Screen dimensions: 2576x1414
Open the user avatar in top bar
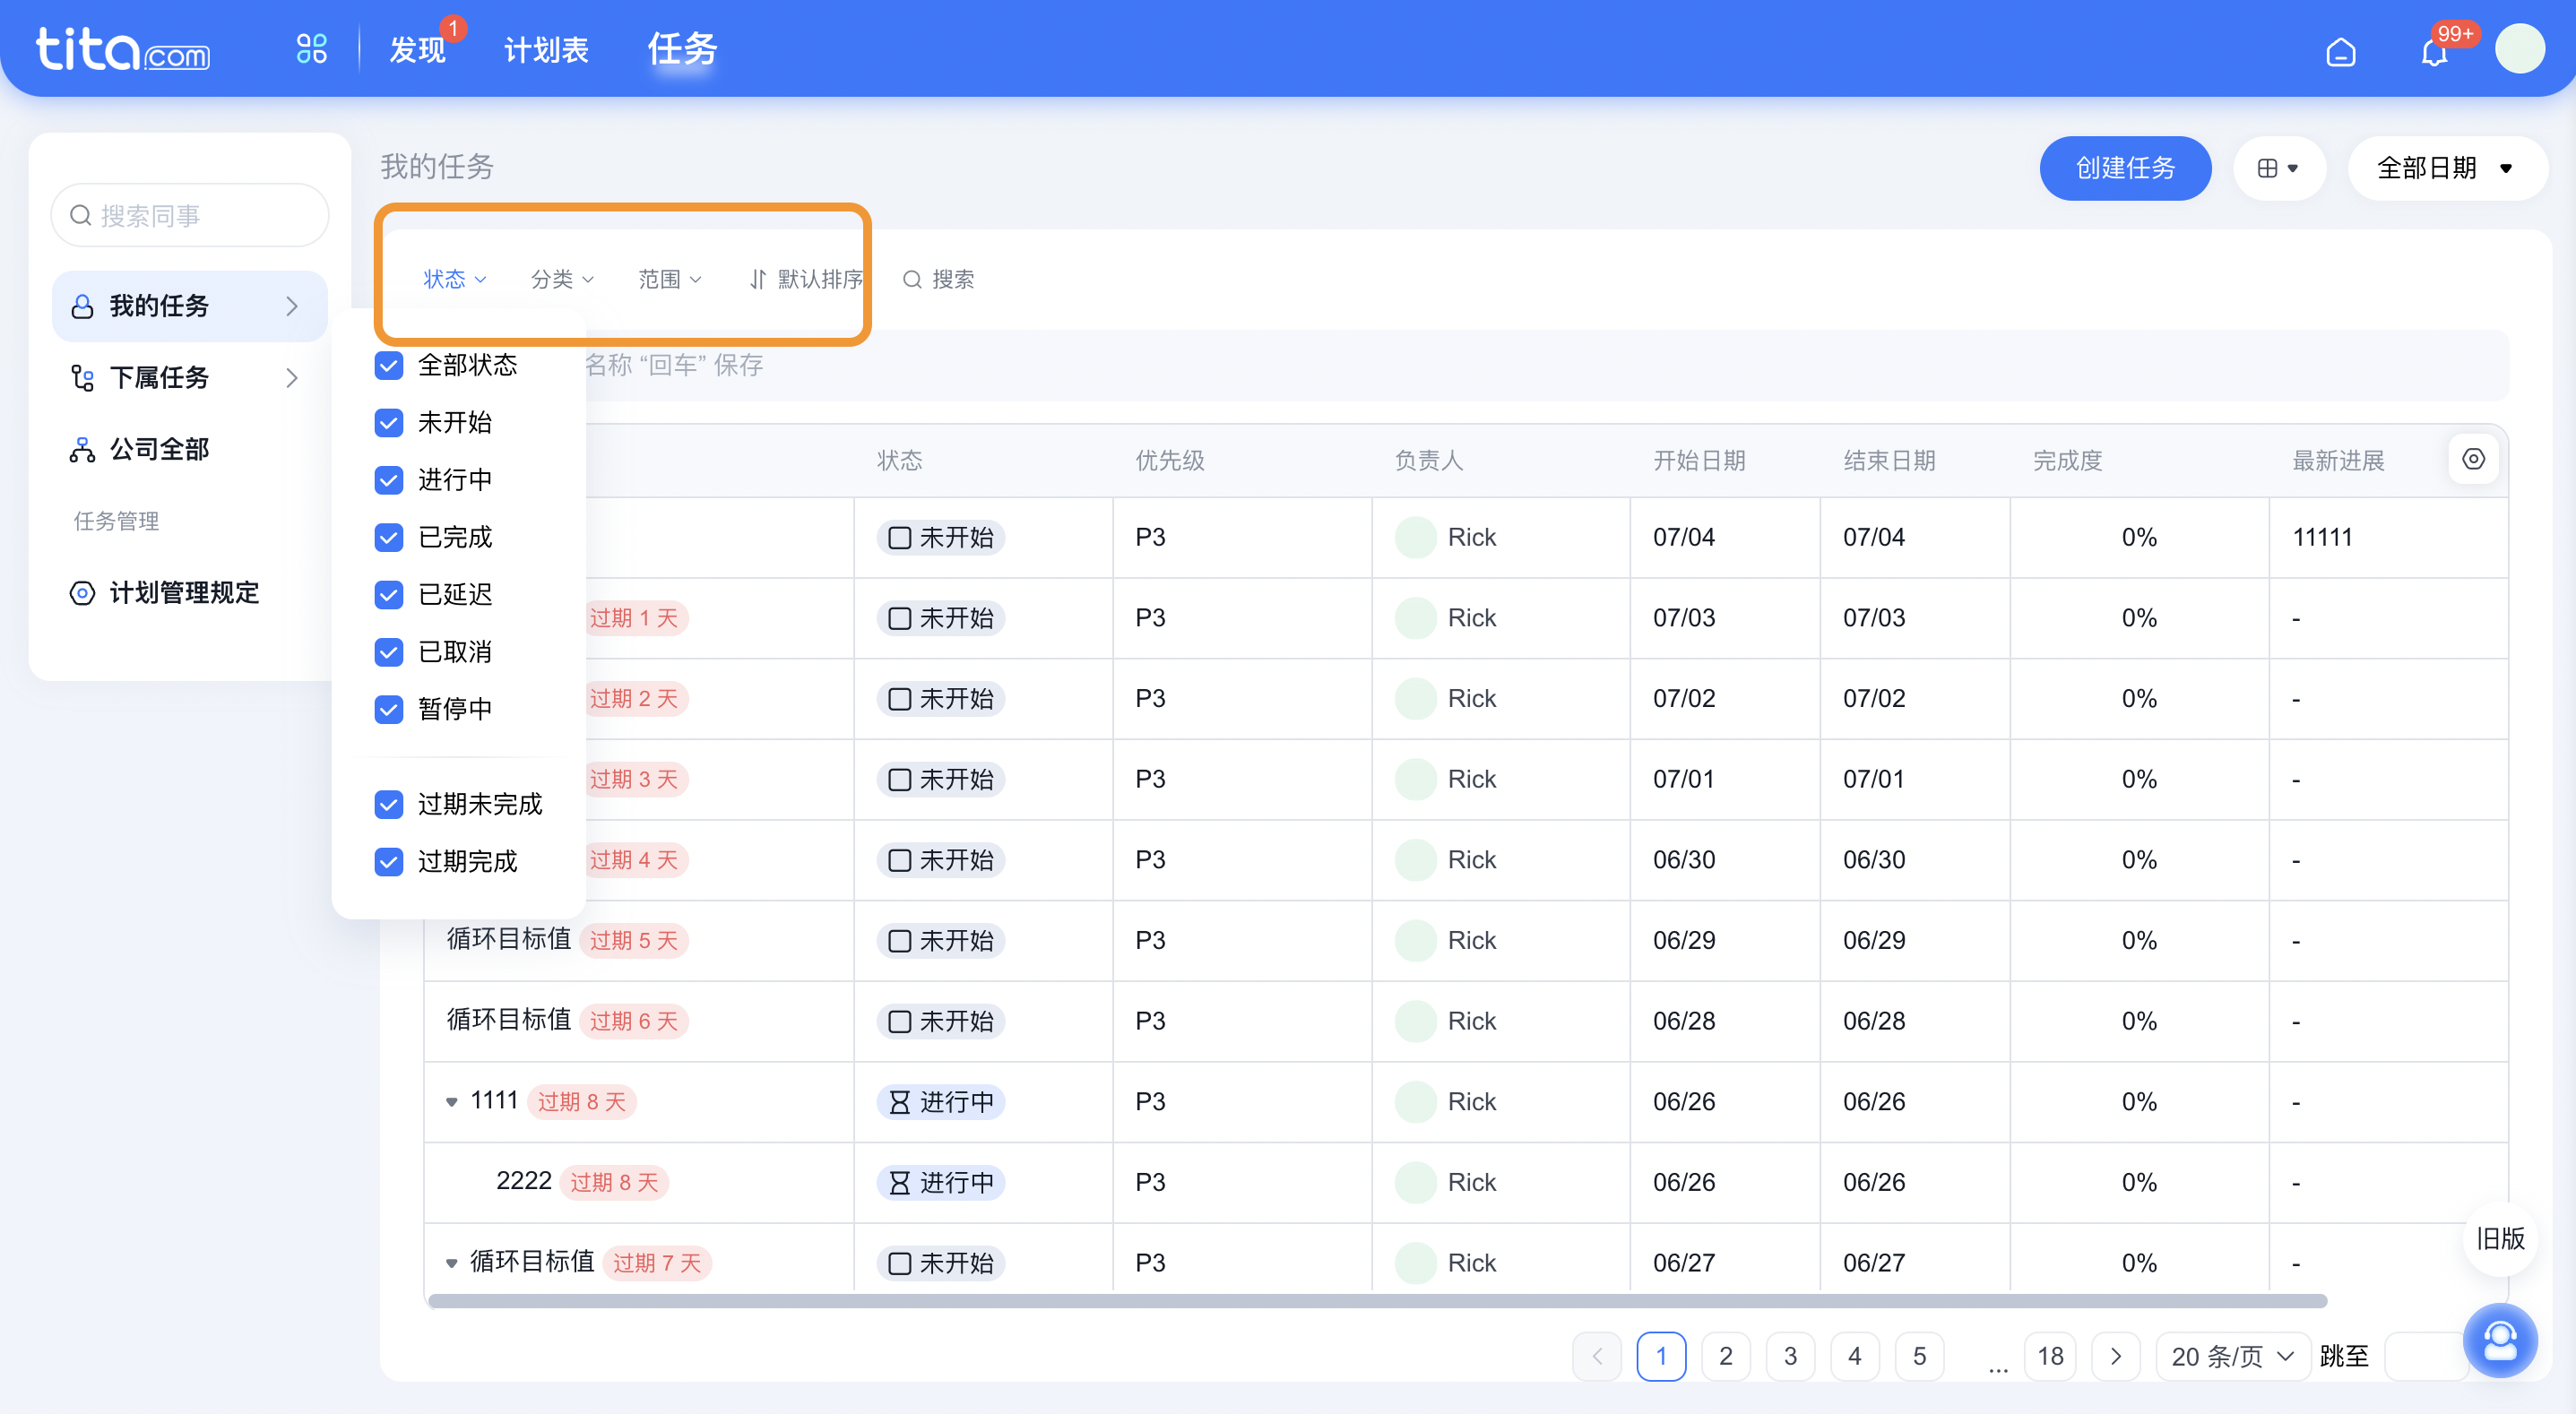tap(2519, 49)
